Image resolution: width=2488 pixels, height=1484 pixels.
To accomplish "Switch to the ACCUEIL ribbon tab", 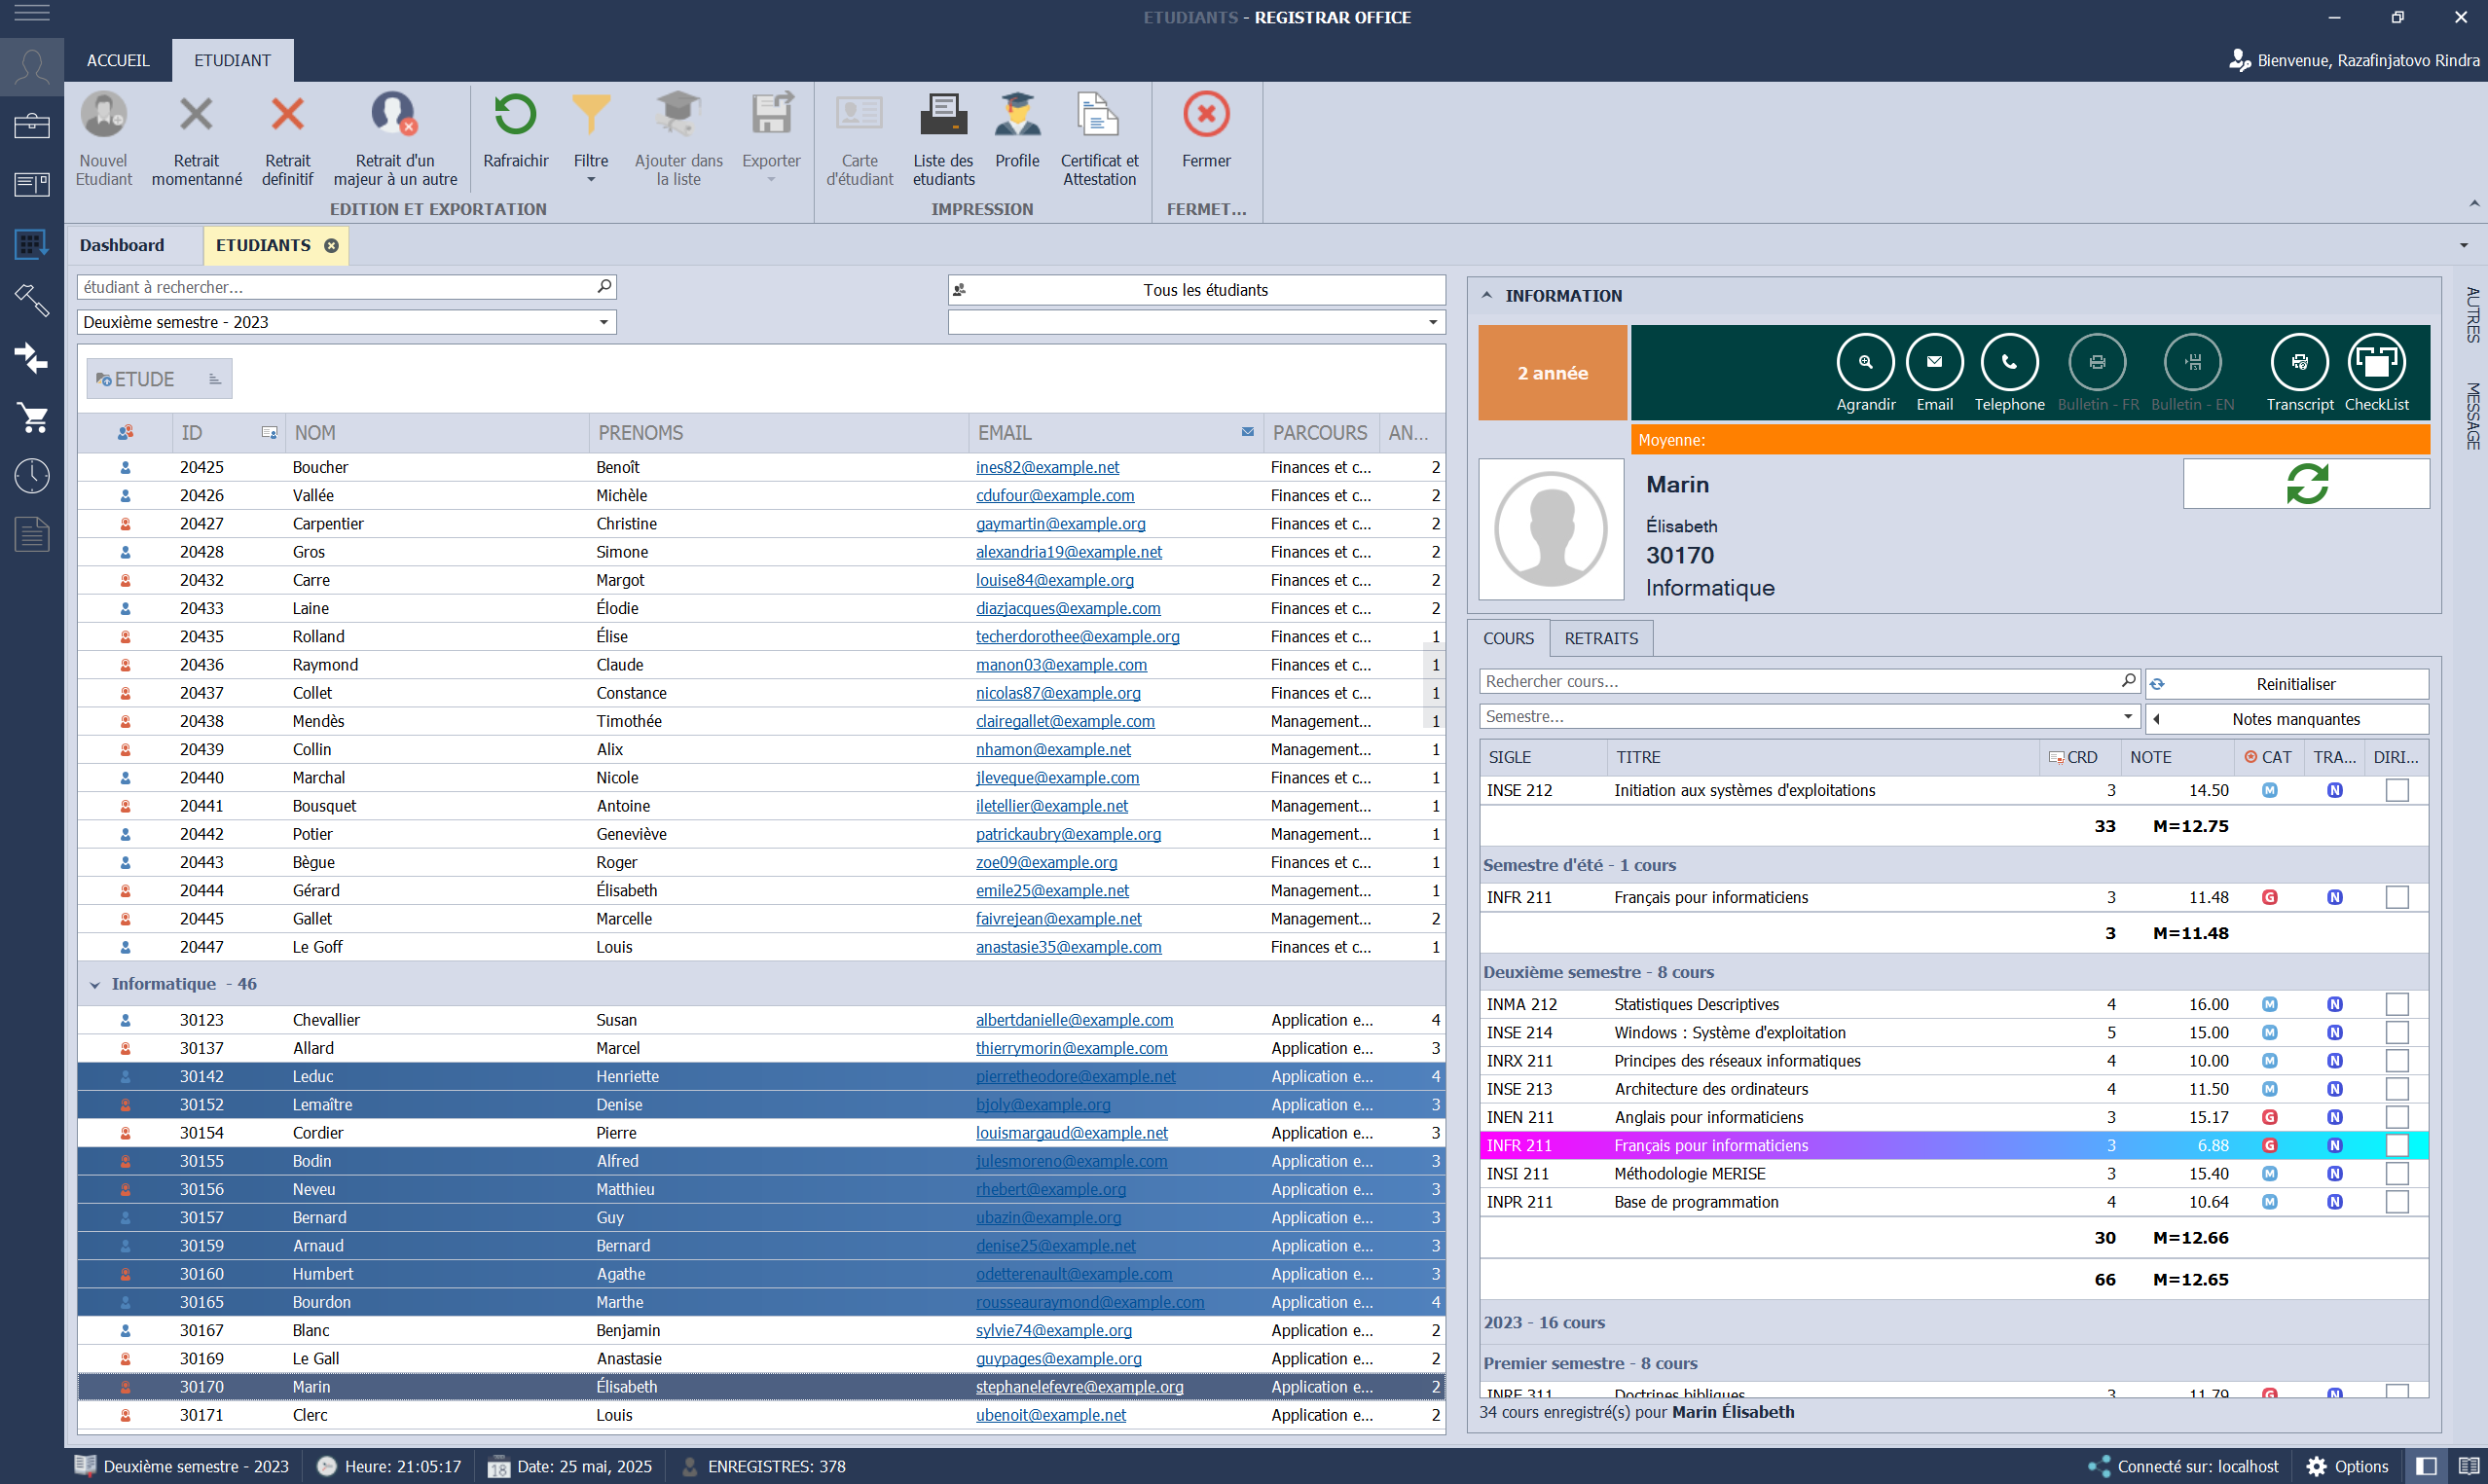I will pos(118,60).
